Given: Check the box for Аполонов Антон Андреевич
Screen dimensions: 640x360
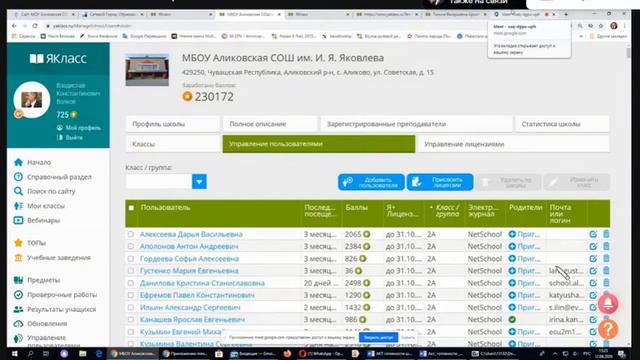Looking at the screenshot, I should 131,247.
